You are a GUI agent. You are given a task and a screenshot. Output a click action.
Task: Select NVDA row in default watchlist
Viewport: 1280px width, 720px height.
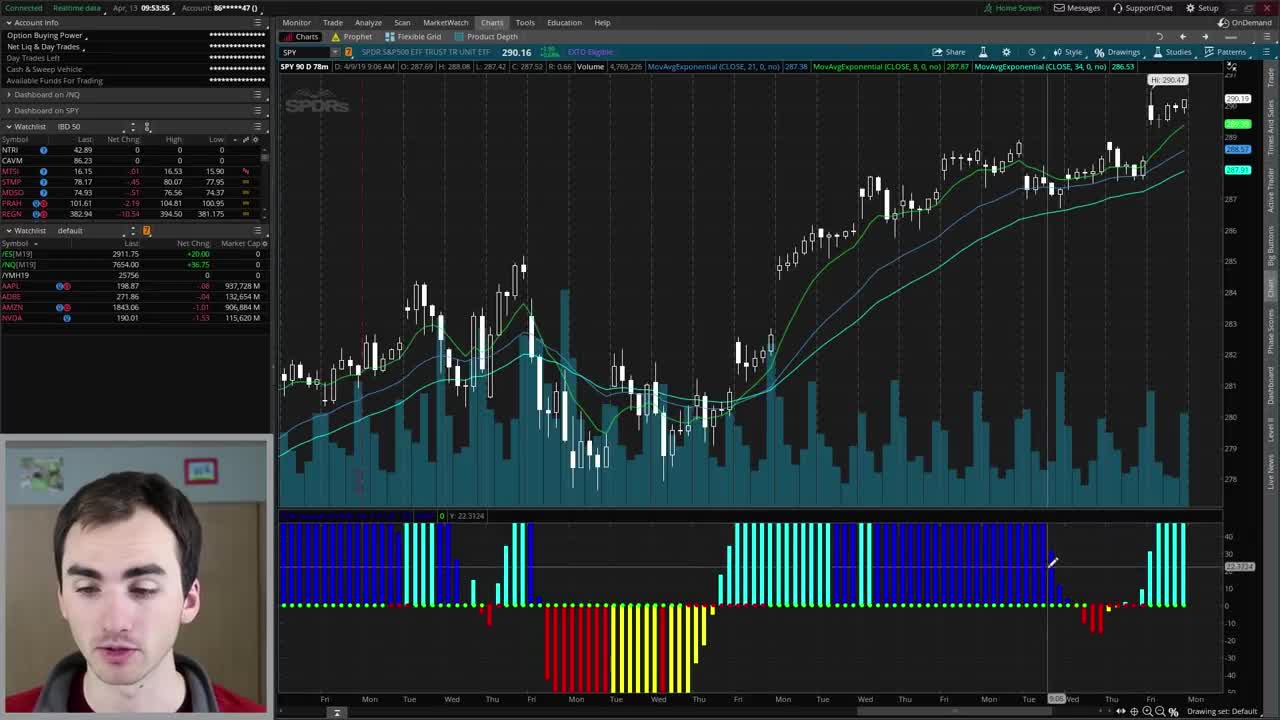[132, 318]
